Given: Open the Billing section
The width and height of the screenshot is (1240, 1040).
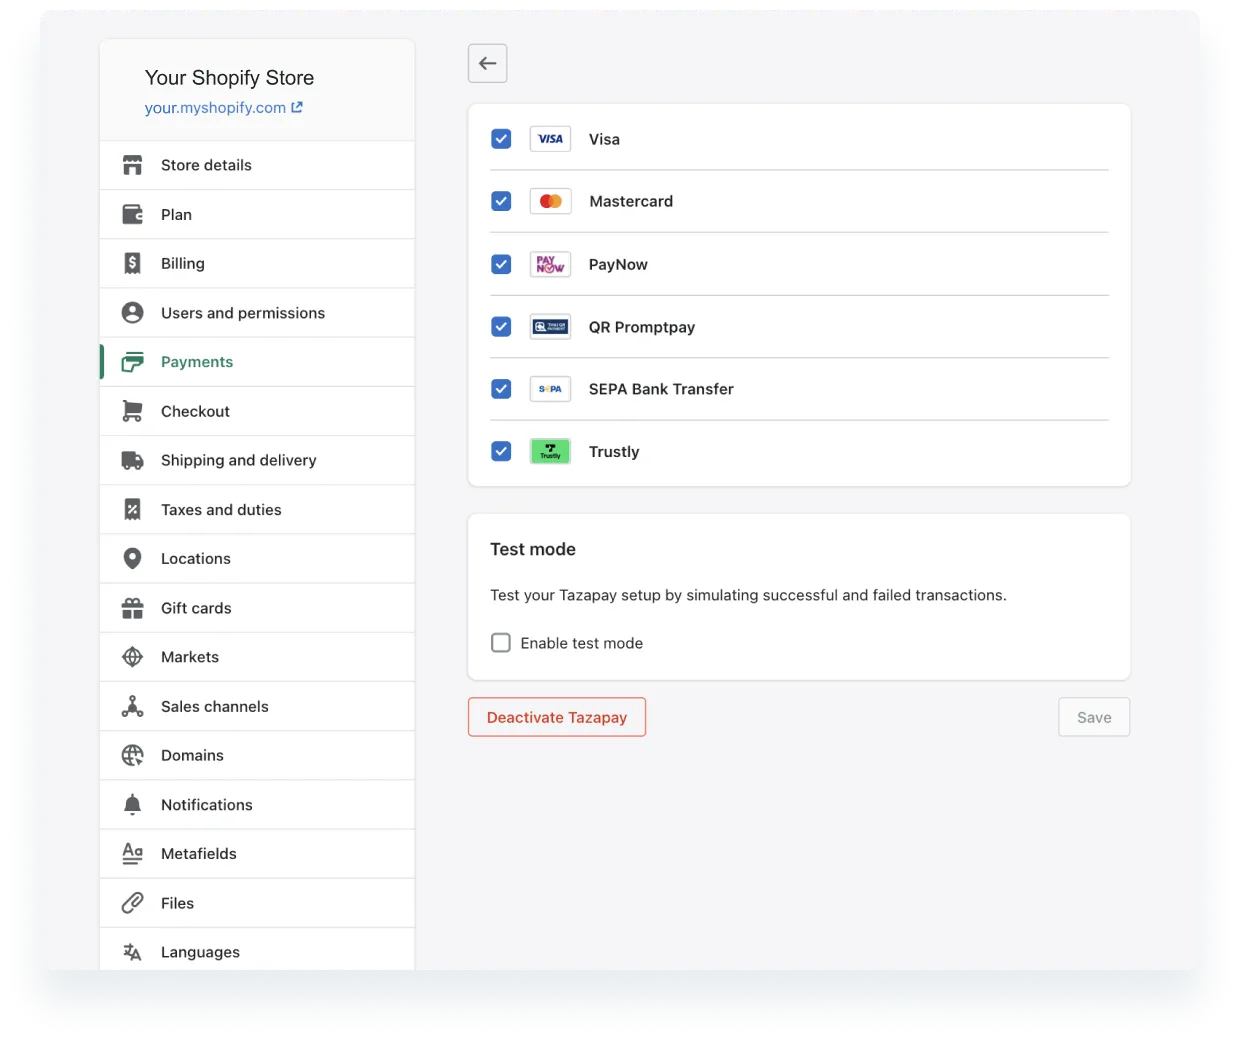Looking at the screenshot, I should (x=257, y=263).
